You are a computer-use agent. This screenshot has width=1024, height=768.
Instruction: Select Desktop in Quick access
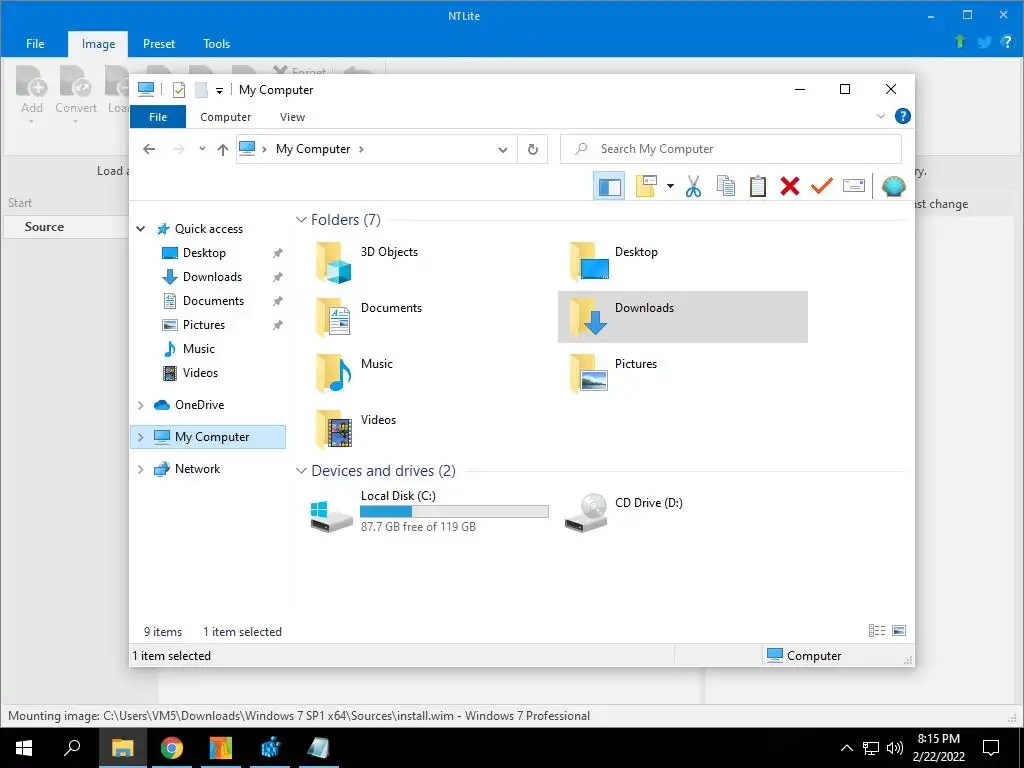pyautogui.click(x=204, y=253)
